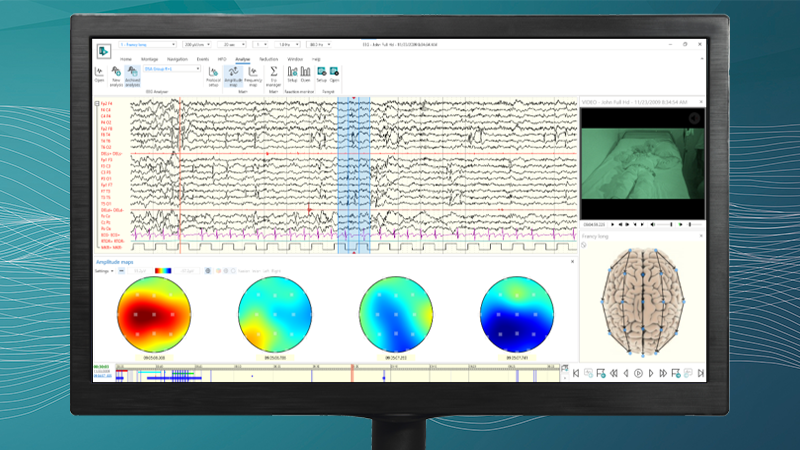Click the speaker icon in video panel
This screenshot has width=800, height=450.
point(653,224)
